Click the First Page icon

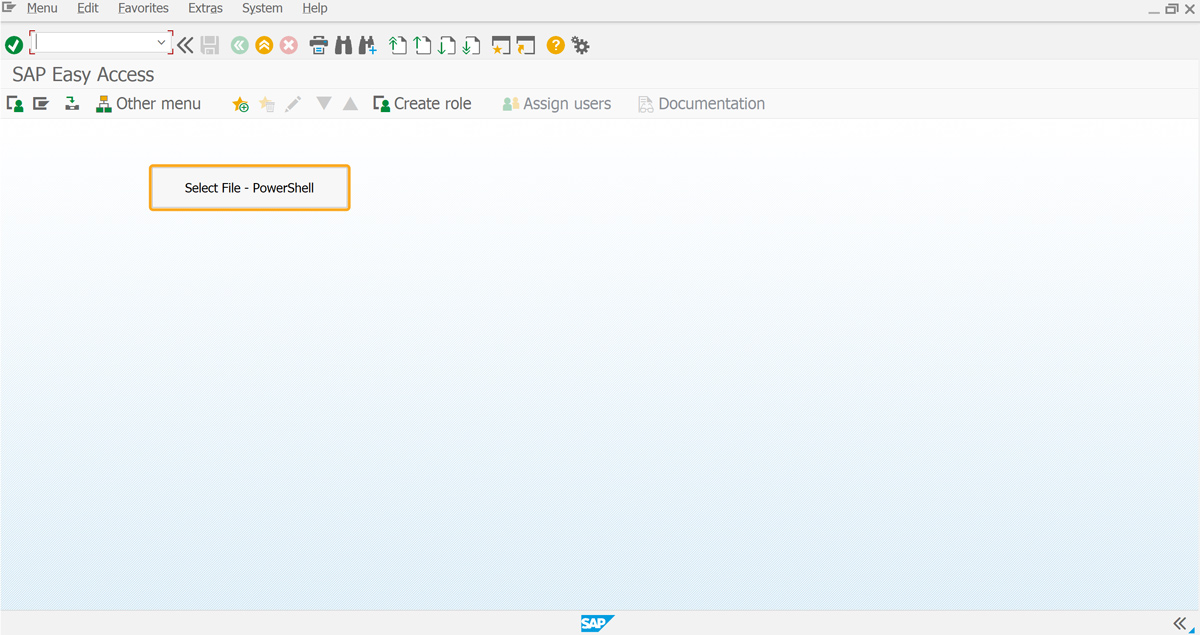point(398,45)
